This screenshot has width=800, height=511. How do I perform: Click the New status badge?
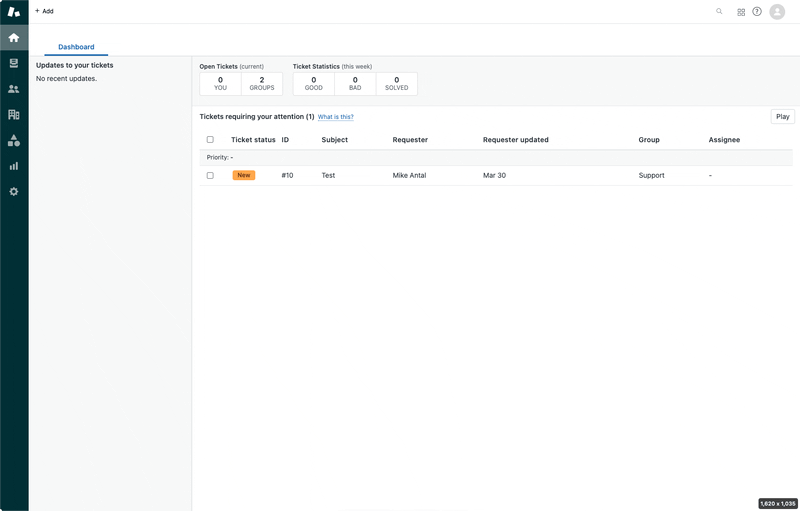point(244,175)
